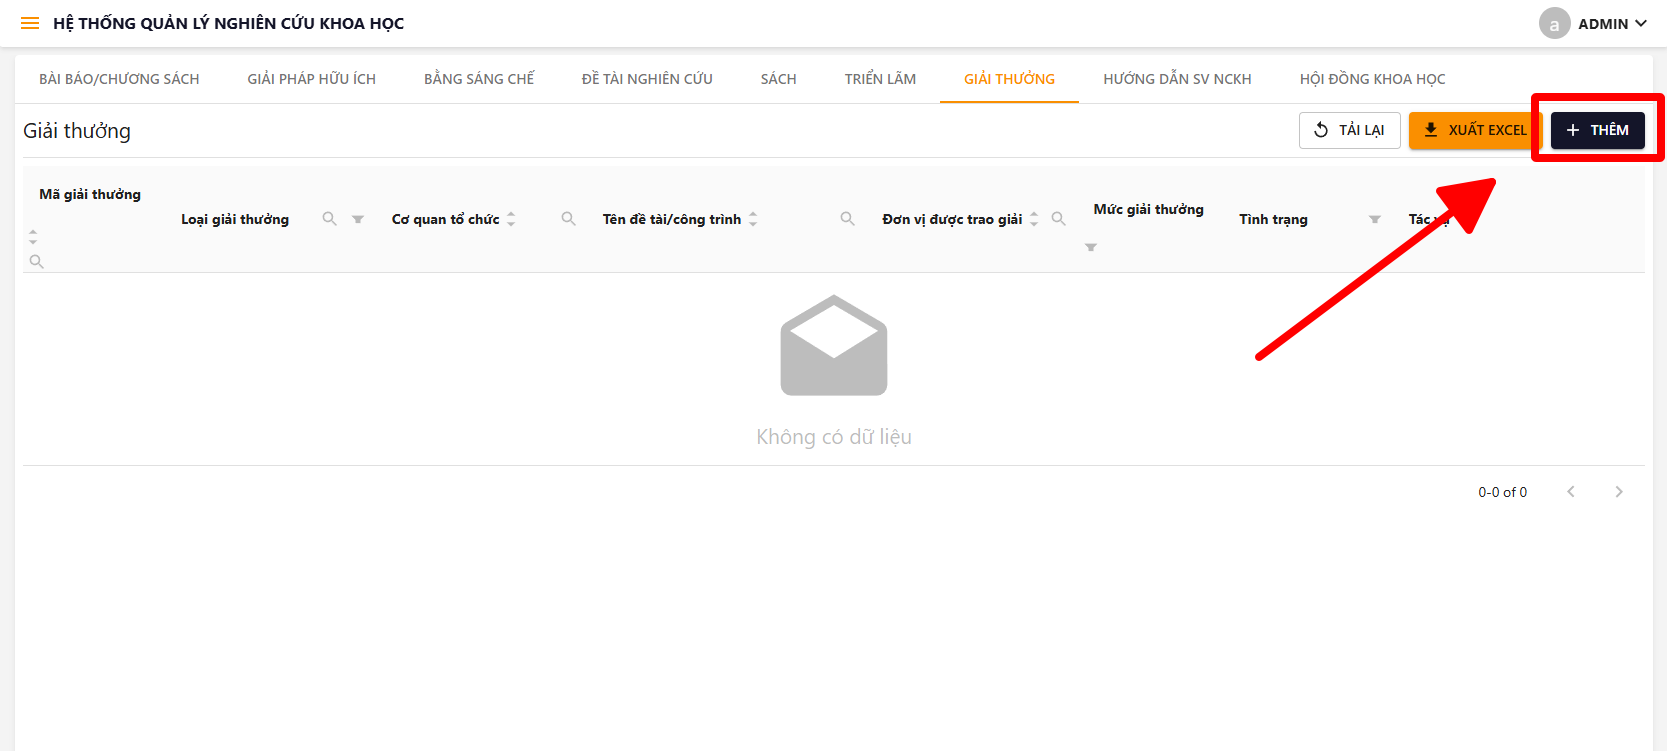Filter the Tình trạng column
Screen dimensions: 1667x751
[x=1375, y=219]
